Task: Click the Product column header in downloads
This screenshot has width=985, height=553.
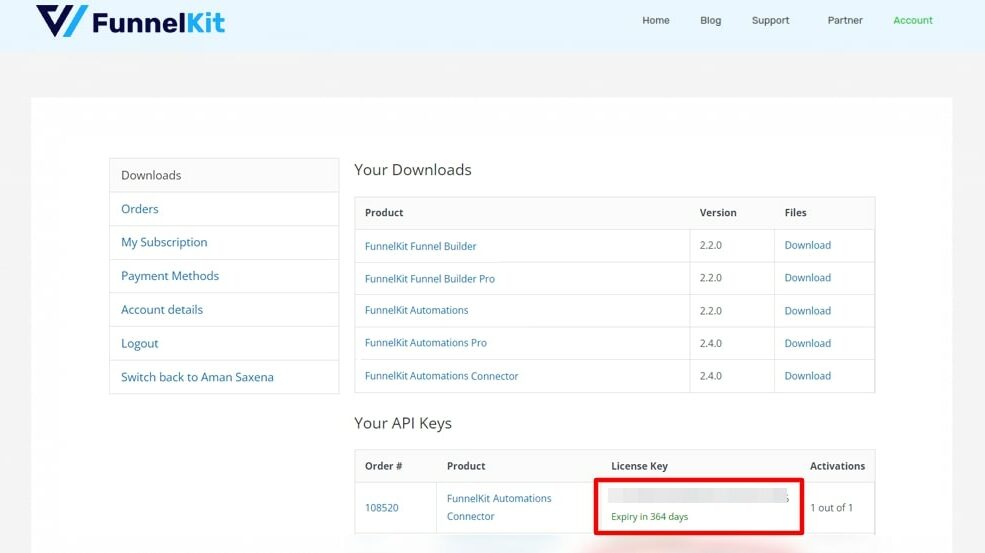Action: pyautogui.click(x=384, y=213)
